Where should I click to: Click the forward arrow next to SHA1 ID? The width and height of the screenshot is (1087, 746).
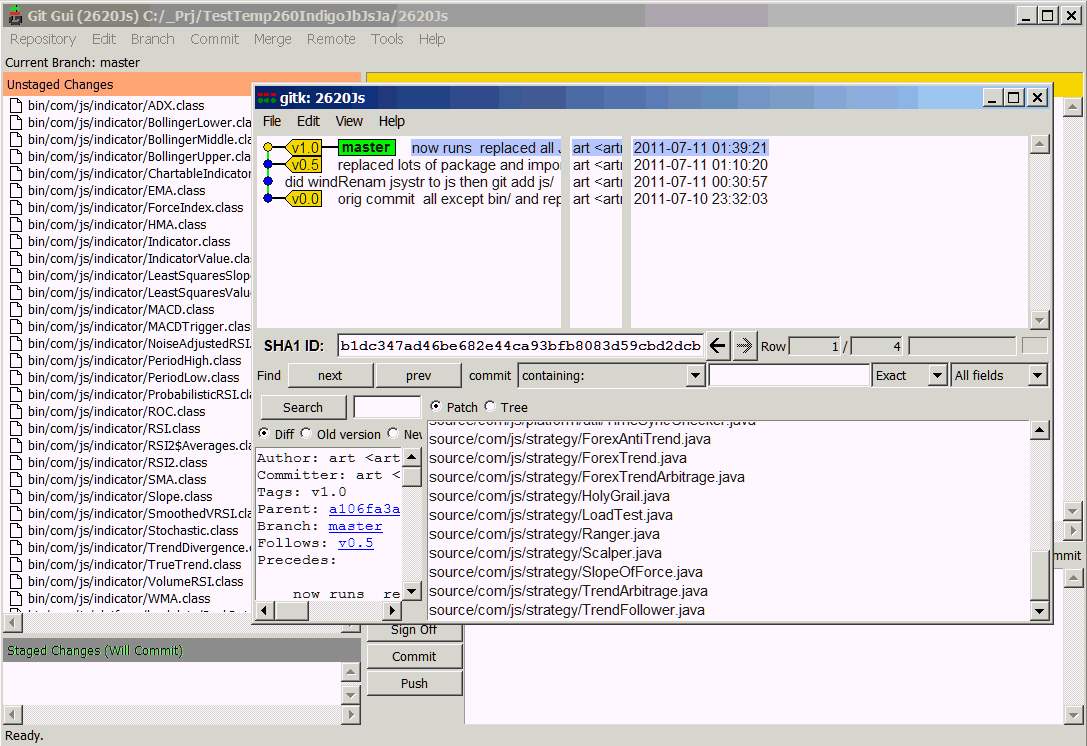tap(745, 345)
